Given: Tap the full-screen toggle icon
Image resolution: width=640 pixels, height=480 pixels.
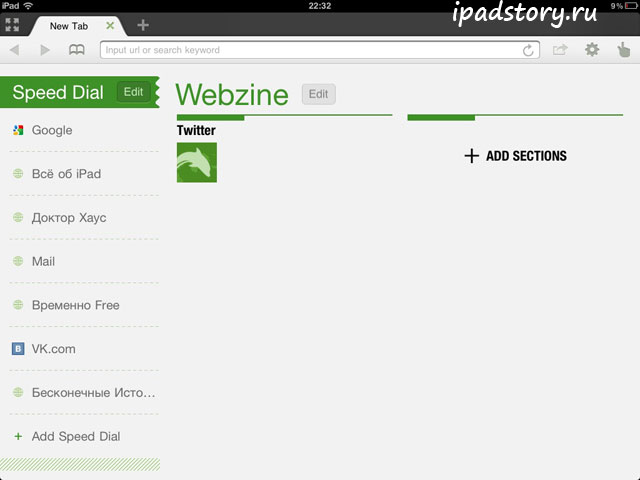Looking at the screenshot, I should tap(12, 25).
